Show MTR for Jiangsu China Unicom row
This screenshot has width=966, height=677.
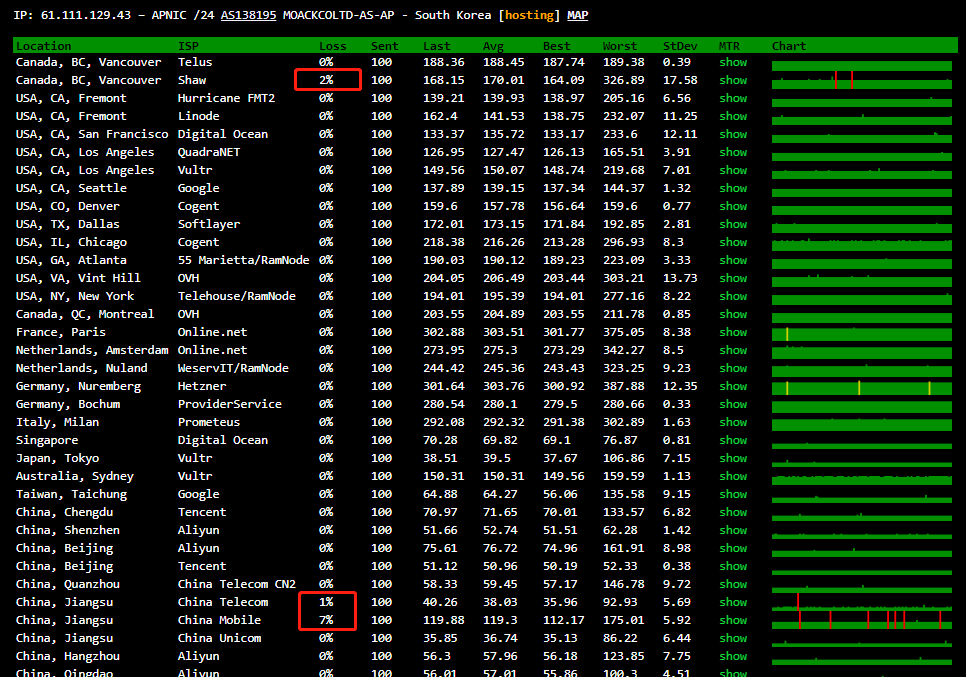[x=733, y=638]
